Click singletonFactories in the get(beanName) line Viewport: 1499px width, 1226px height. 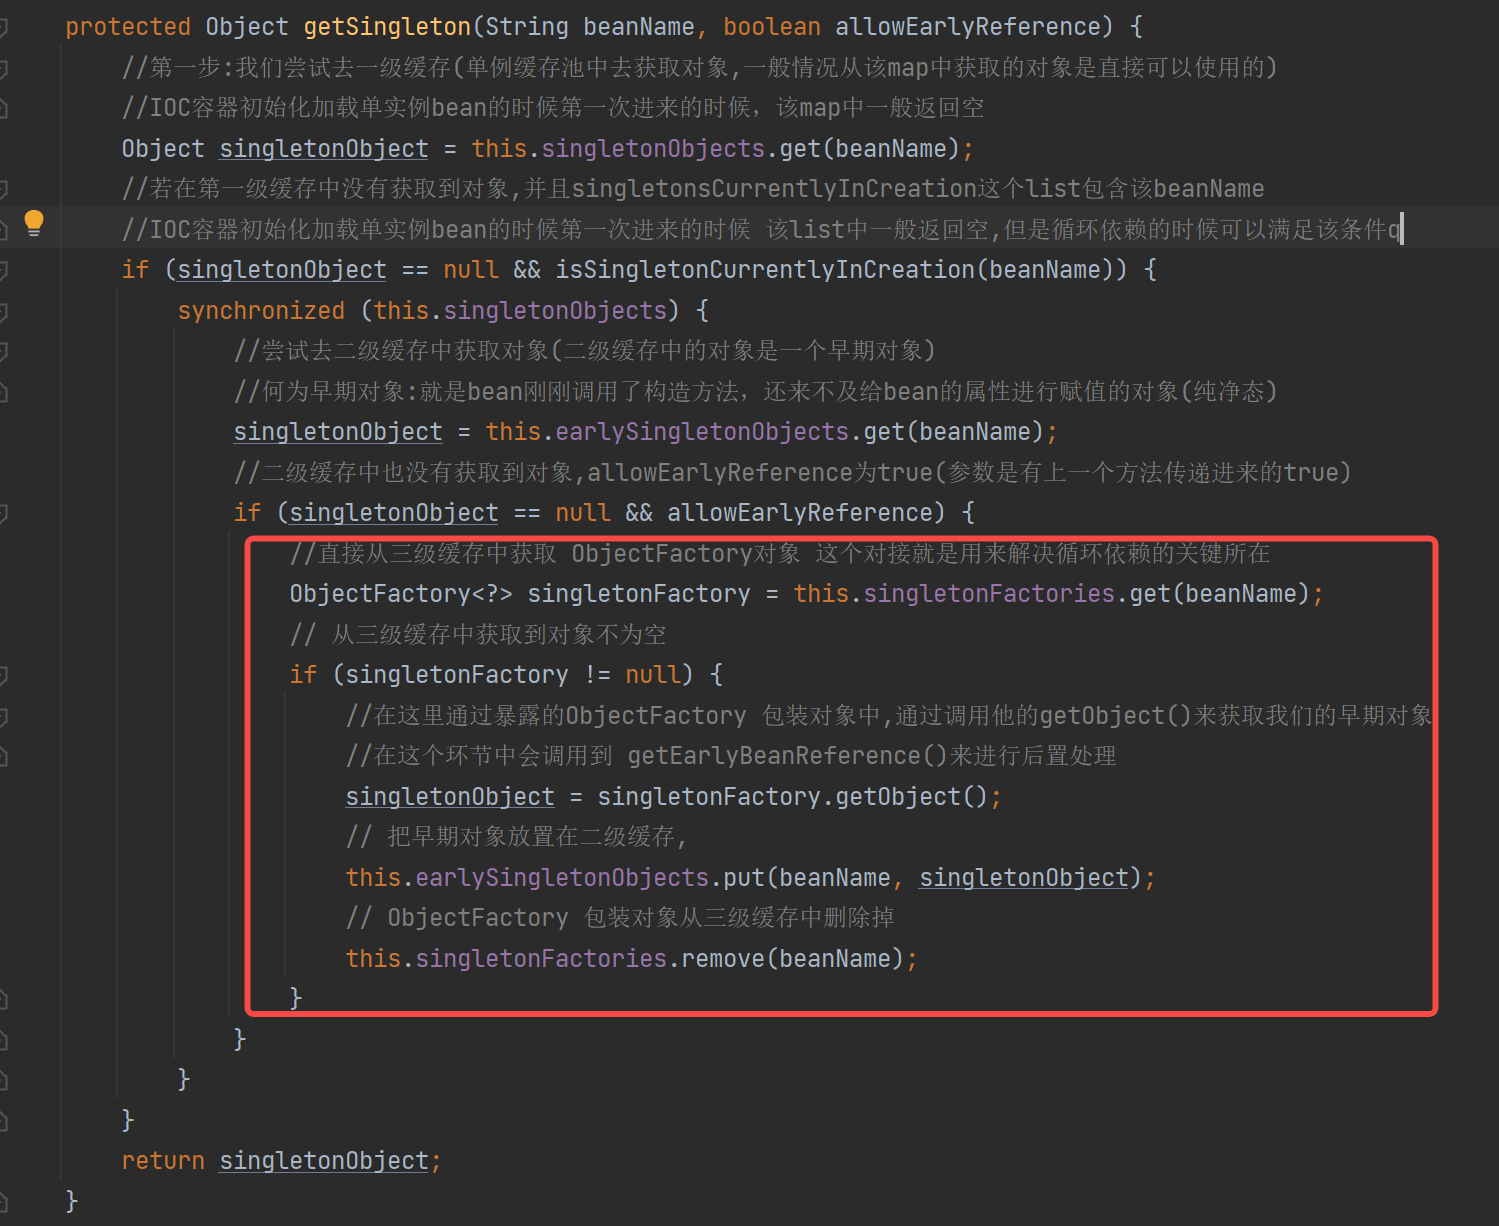pyautogui.click(x=989, y=594)
